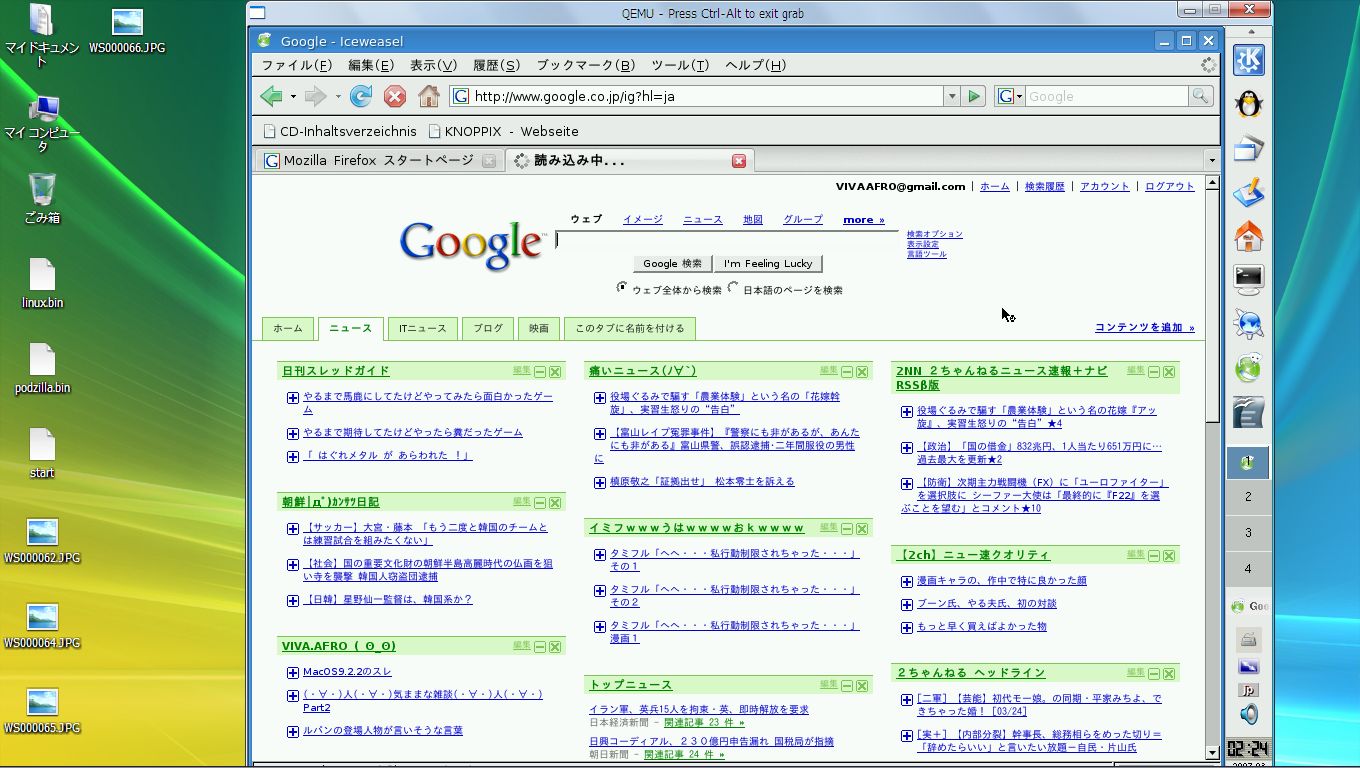The image size is (1360, 768).
Task: Switch to the 映画 page tab
Action: tap(539, 328)
